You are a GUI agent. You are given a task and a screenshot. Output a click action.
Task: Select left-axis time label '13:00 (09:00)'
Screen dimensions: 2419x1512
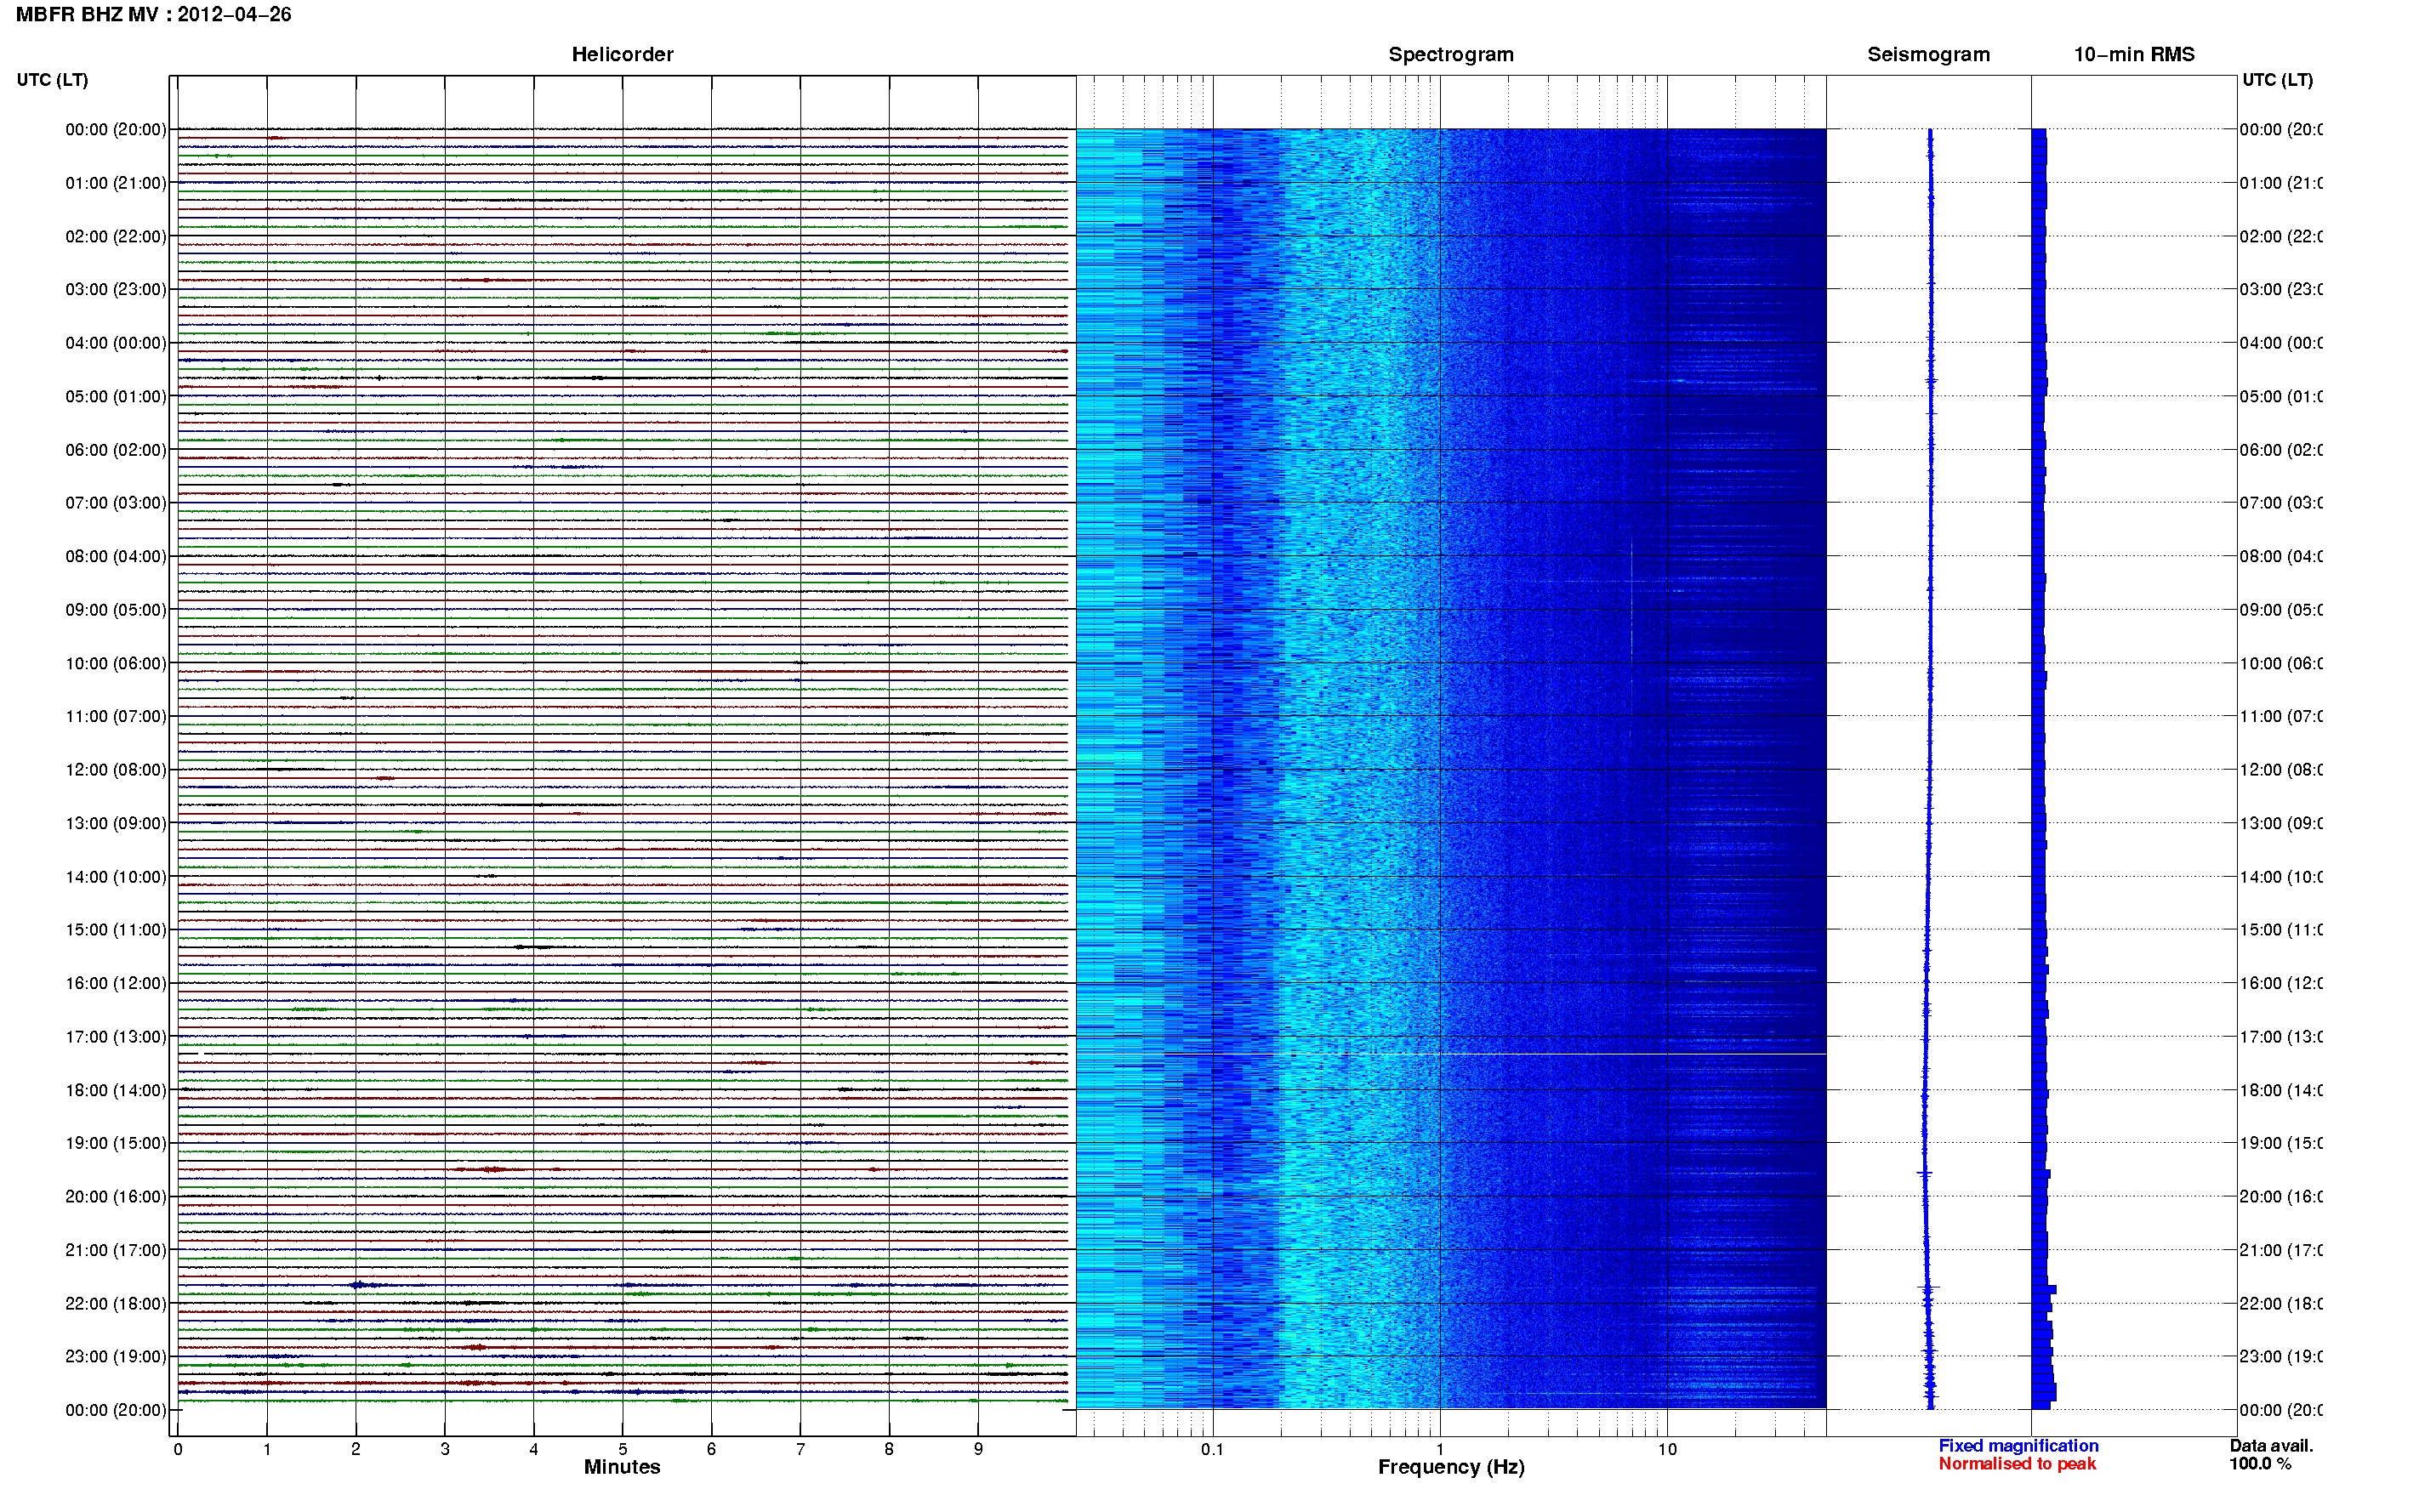coord(116,824)
